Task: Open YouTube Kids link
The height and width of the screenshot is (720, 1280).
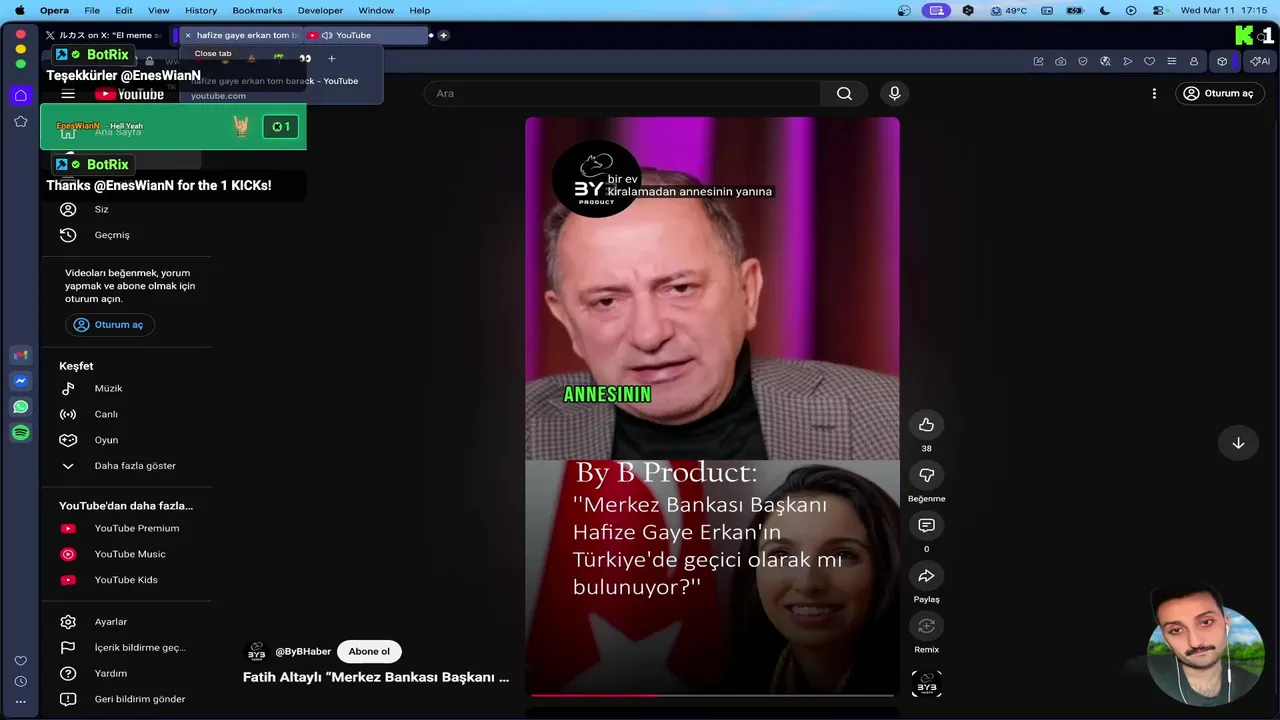Action: click(126, 580)
